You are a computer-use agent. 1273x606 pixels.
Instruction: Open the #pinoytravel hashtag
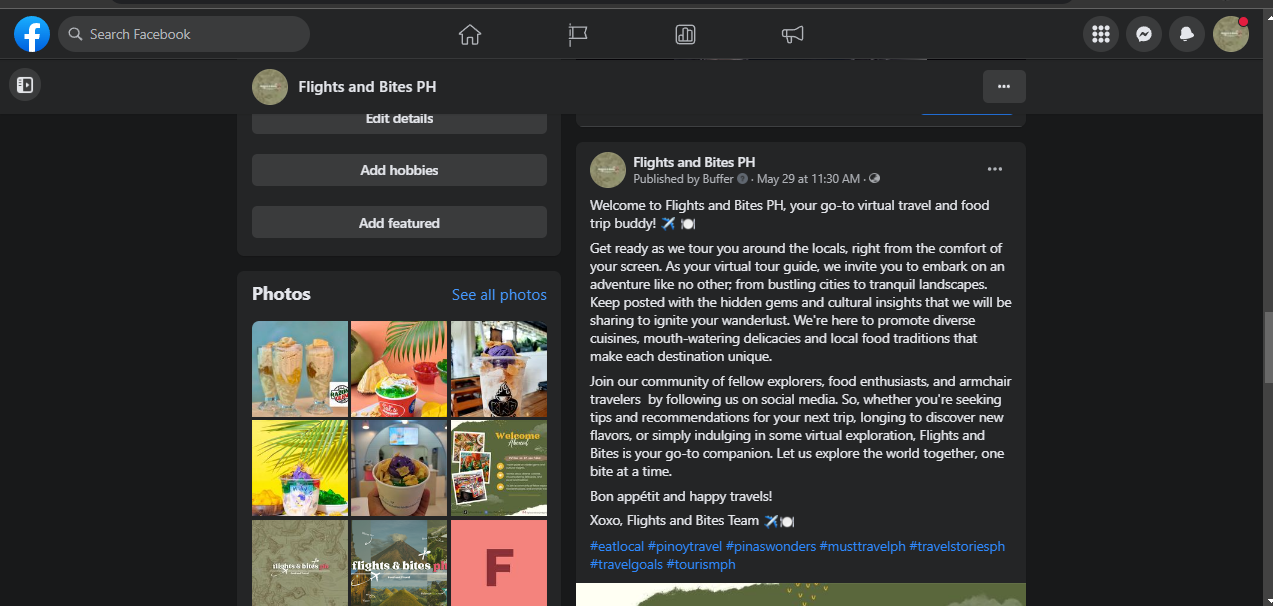(685, 546)
